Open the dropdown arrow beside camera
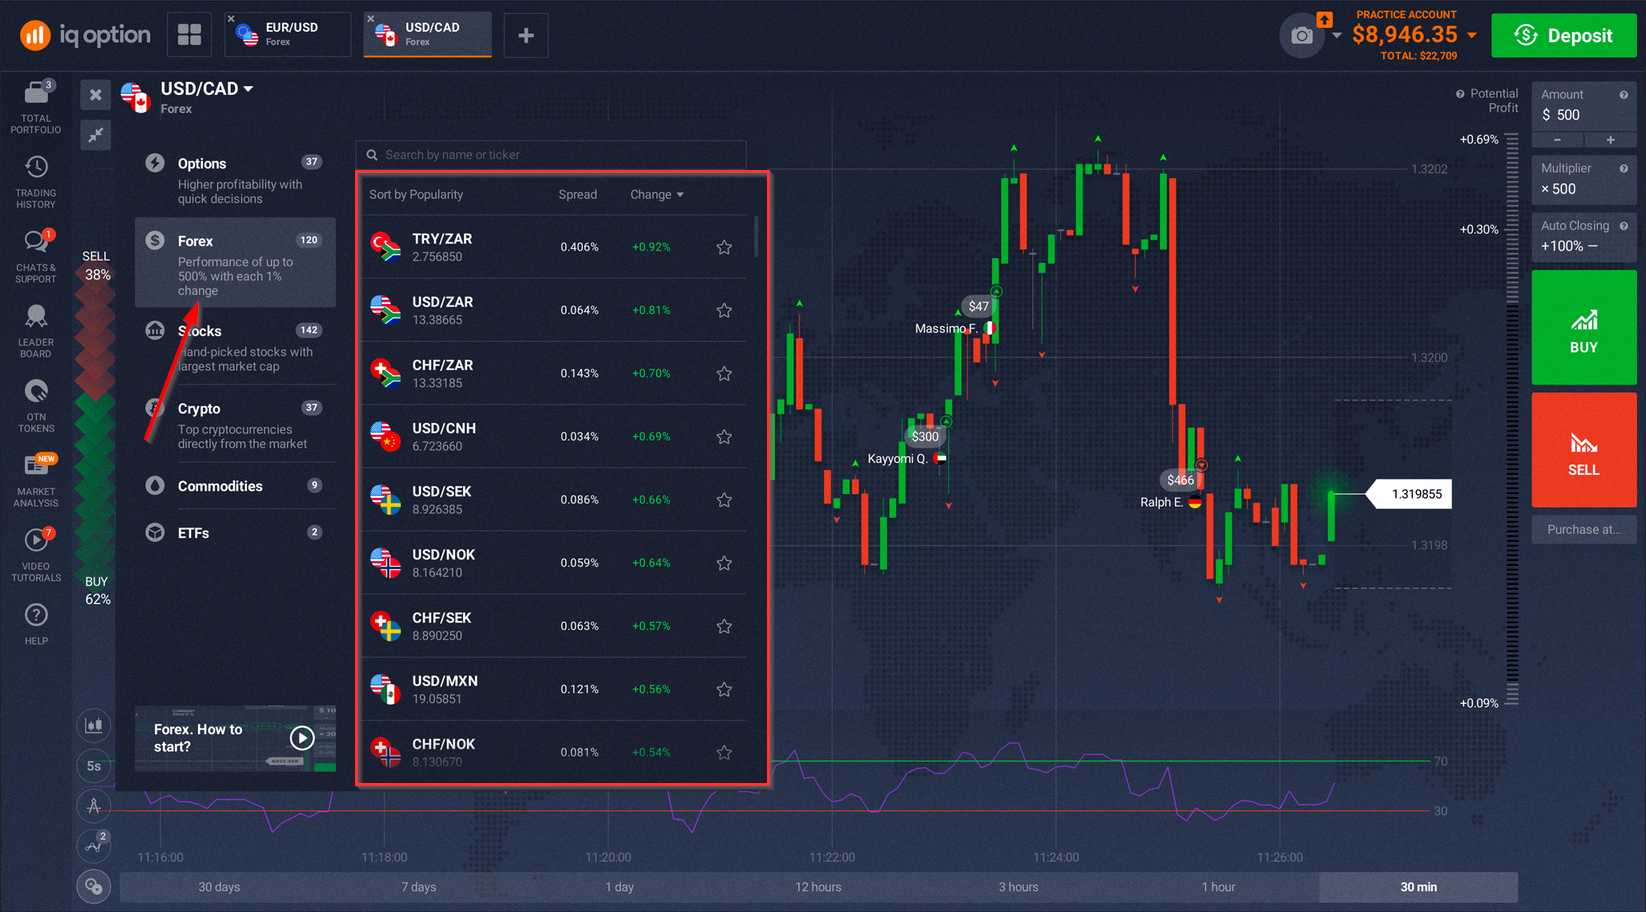 click(1337, 36)
